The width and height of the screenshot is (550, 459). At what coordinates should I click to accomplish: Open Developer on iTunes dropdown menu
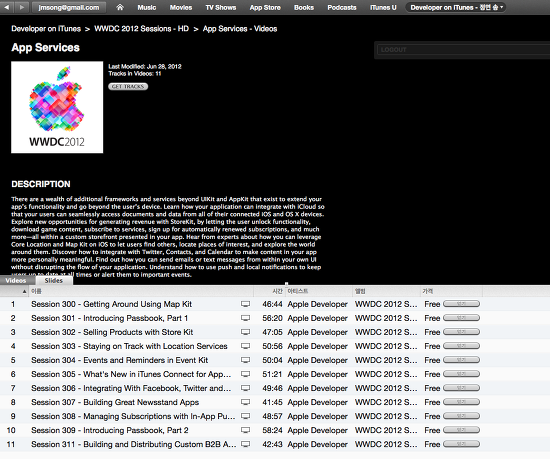pyautogui.click(x=456, y=7)
